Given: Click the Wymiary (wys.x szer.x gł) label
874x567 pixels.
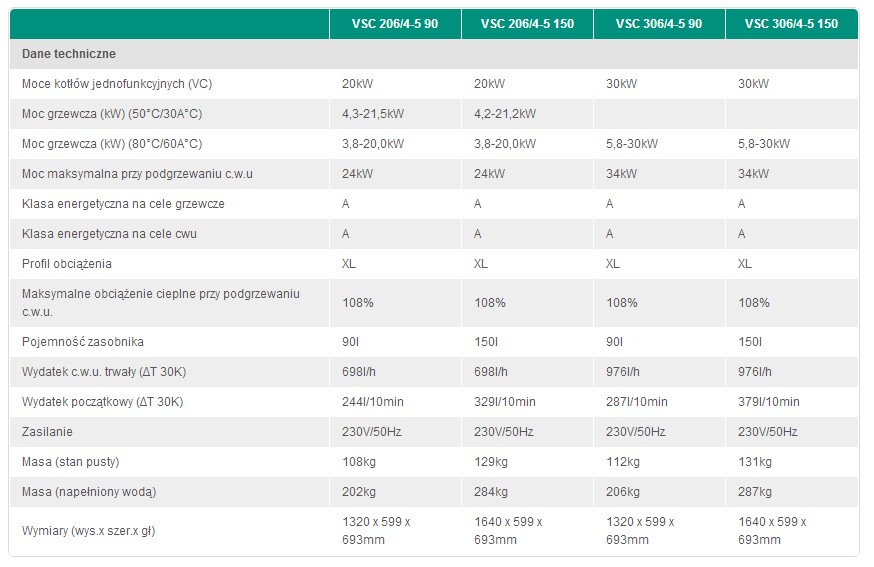Looking at the screenshot, I should (95, 530).
